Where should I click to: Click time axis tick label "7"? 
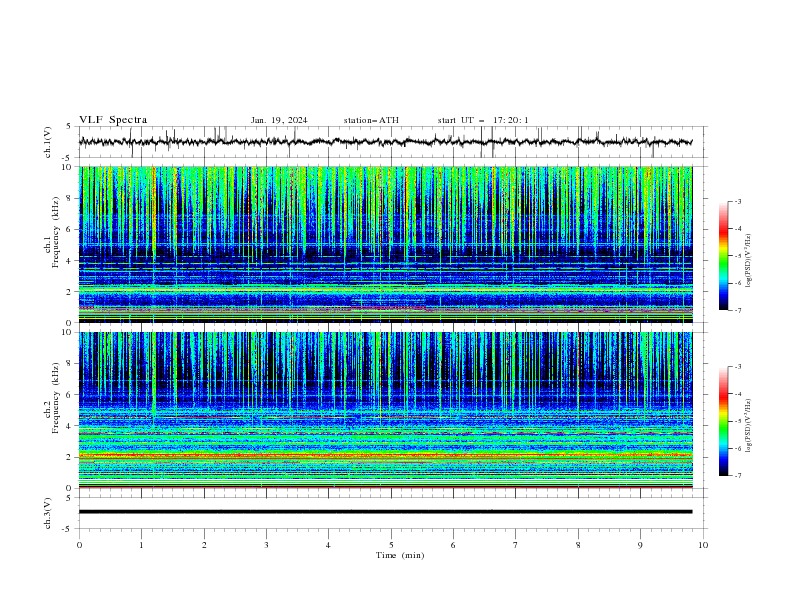[516, 545]
